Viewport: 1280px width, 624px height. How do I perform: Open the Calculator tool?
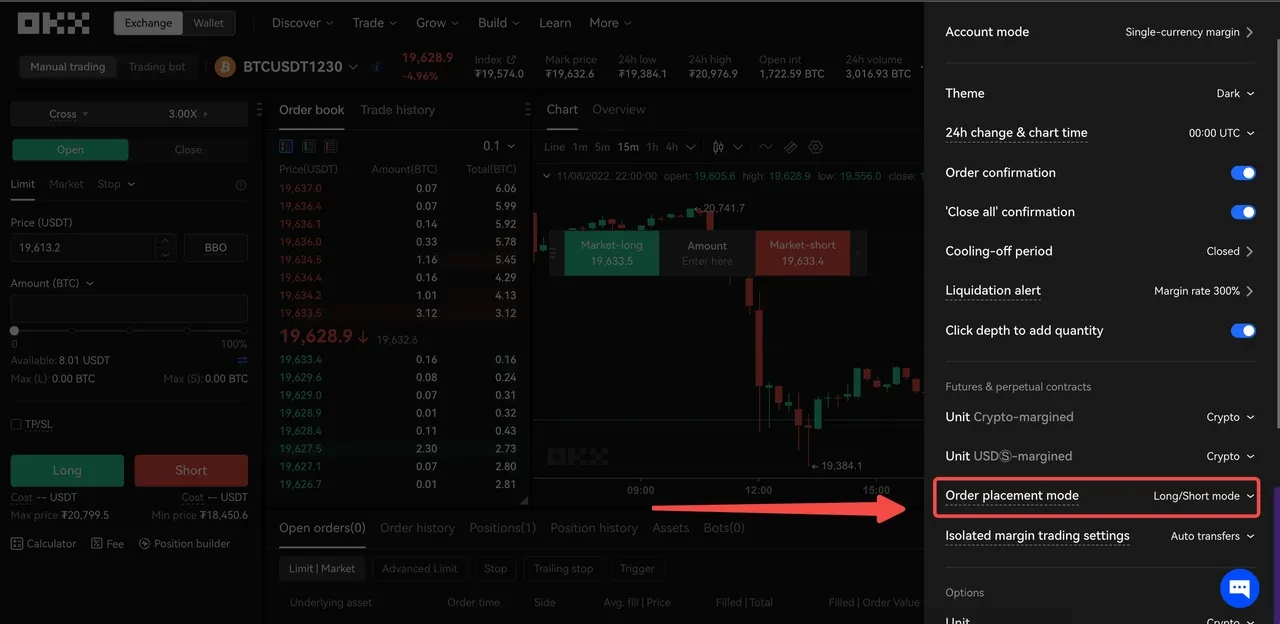(x=43, y=544)
